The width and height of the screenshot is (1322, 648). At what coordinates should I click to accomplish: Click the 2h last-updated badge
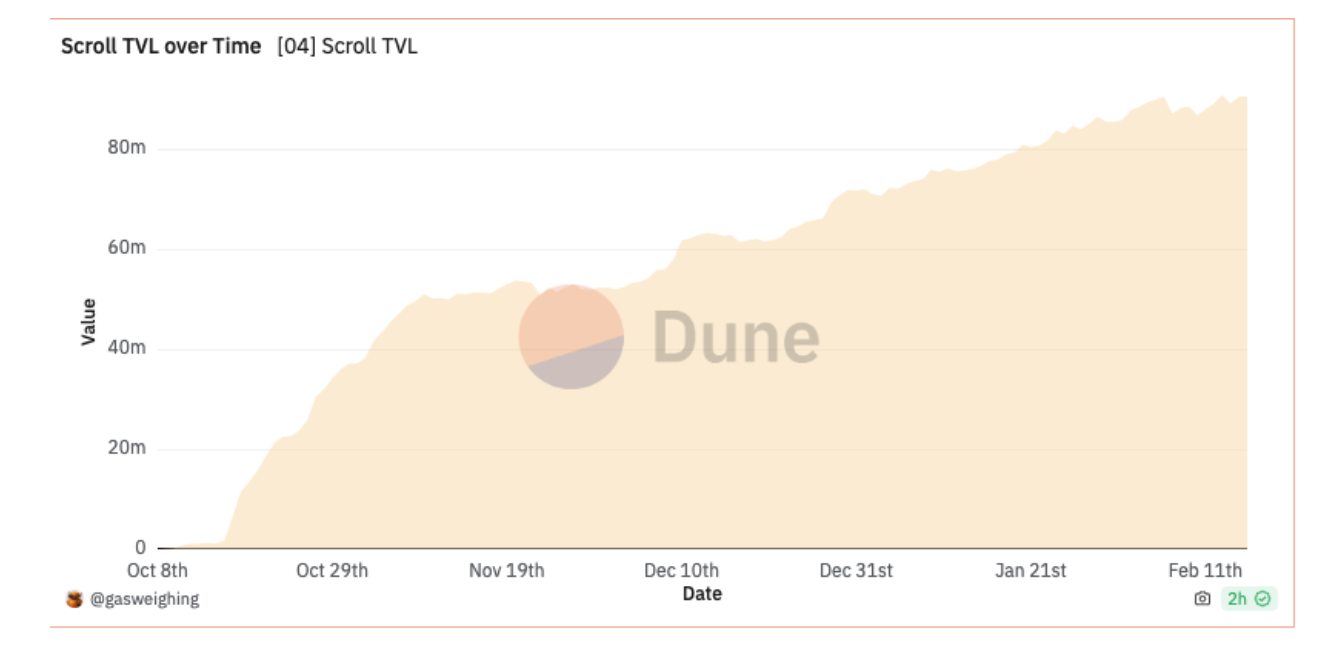pyautogui.click(x=1237, y=599)
